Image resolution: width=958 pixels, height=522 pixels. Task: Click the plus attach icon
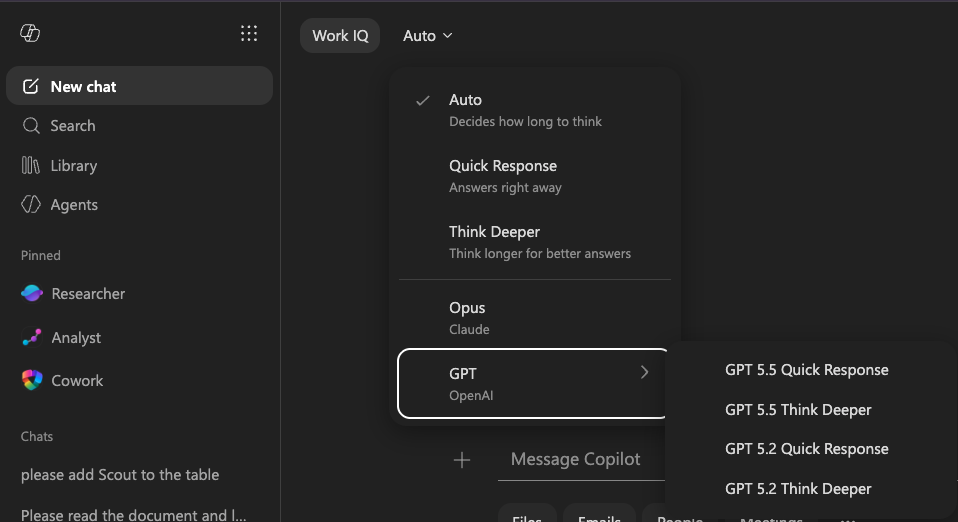click(x=462, y=460)
